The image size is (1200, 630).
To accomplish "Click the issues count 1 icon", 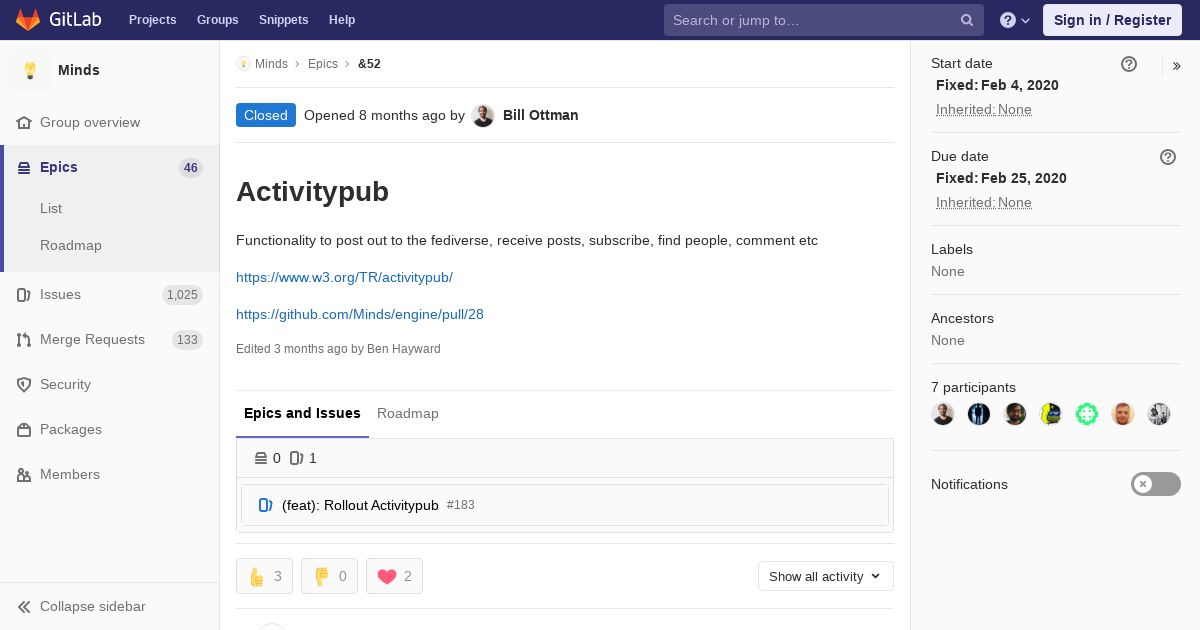I will pyautogui.click(x=297, y=458).
